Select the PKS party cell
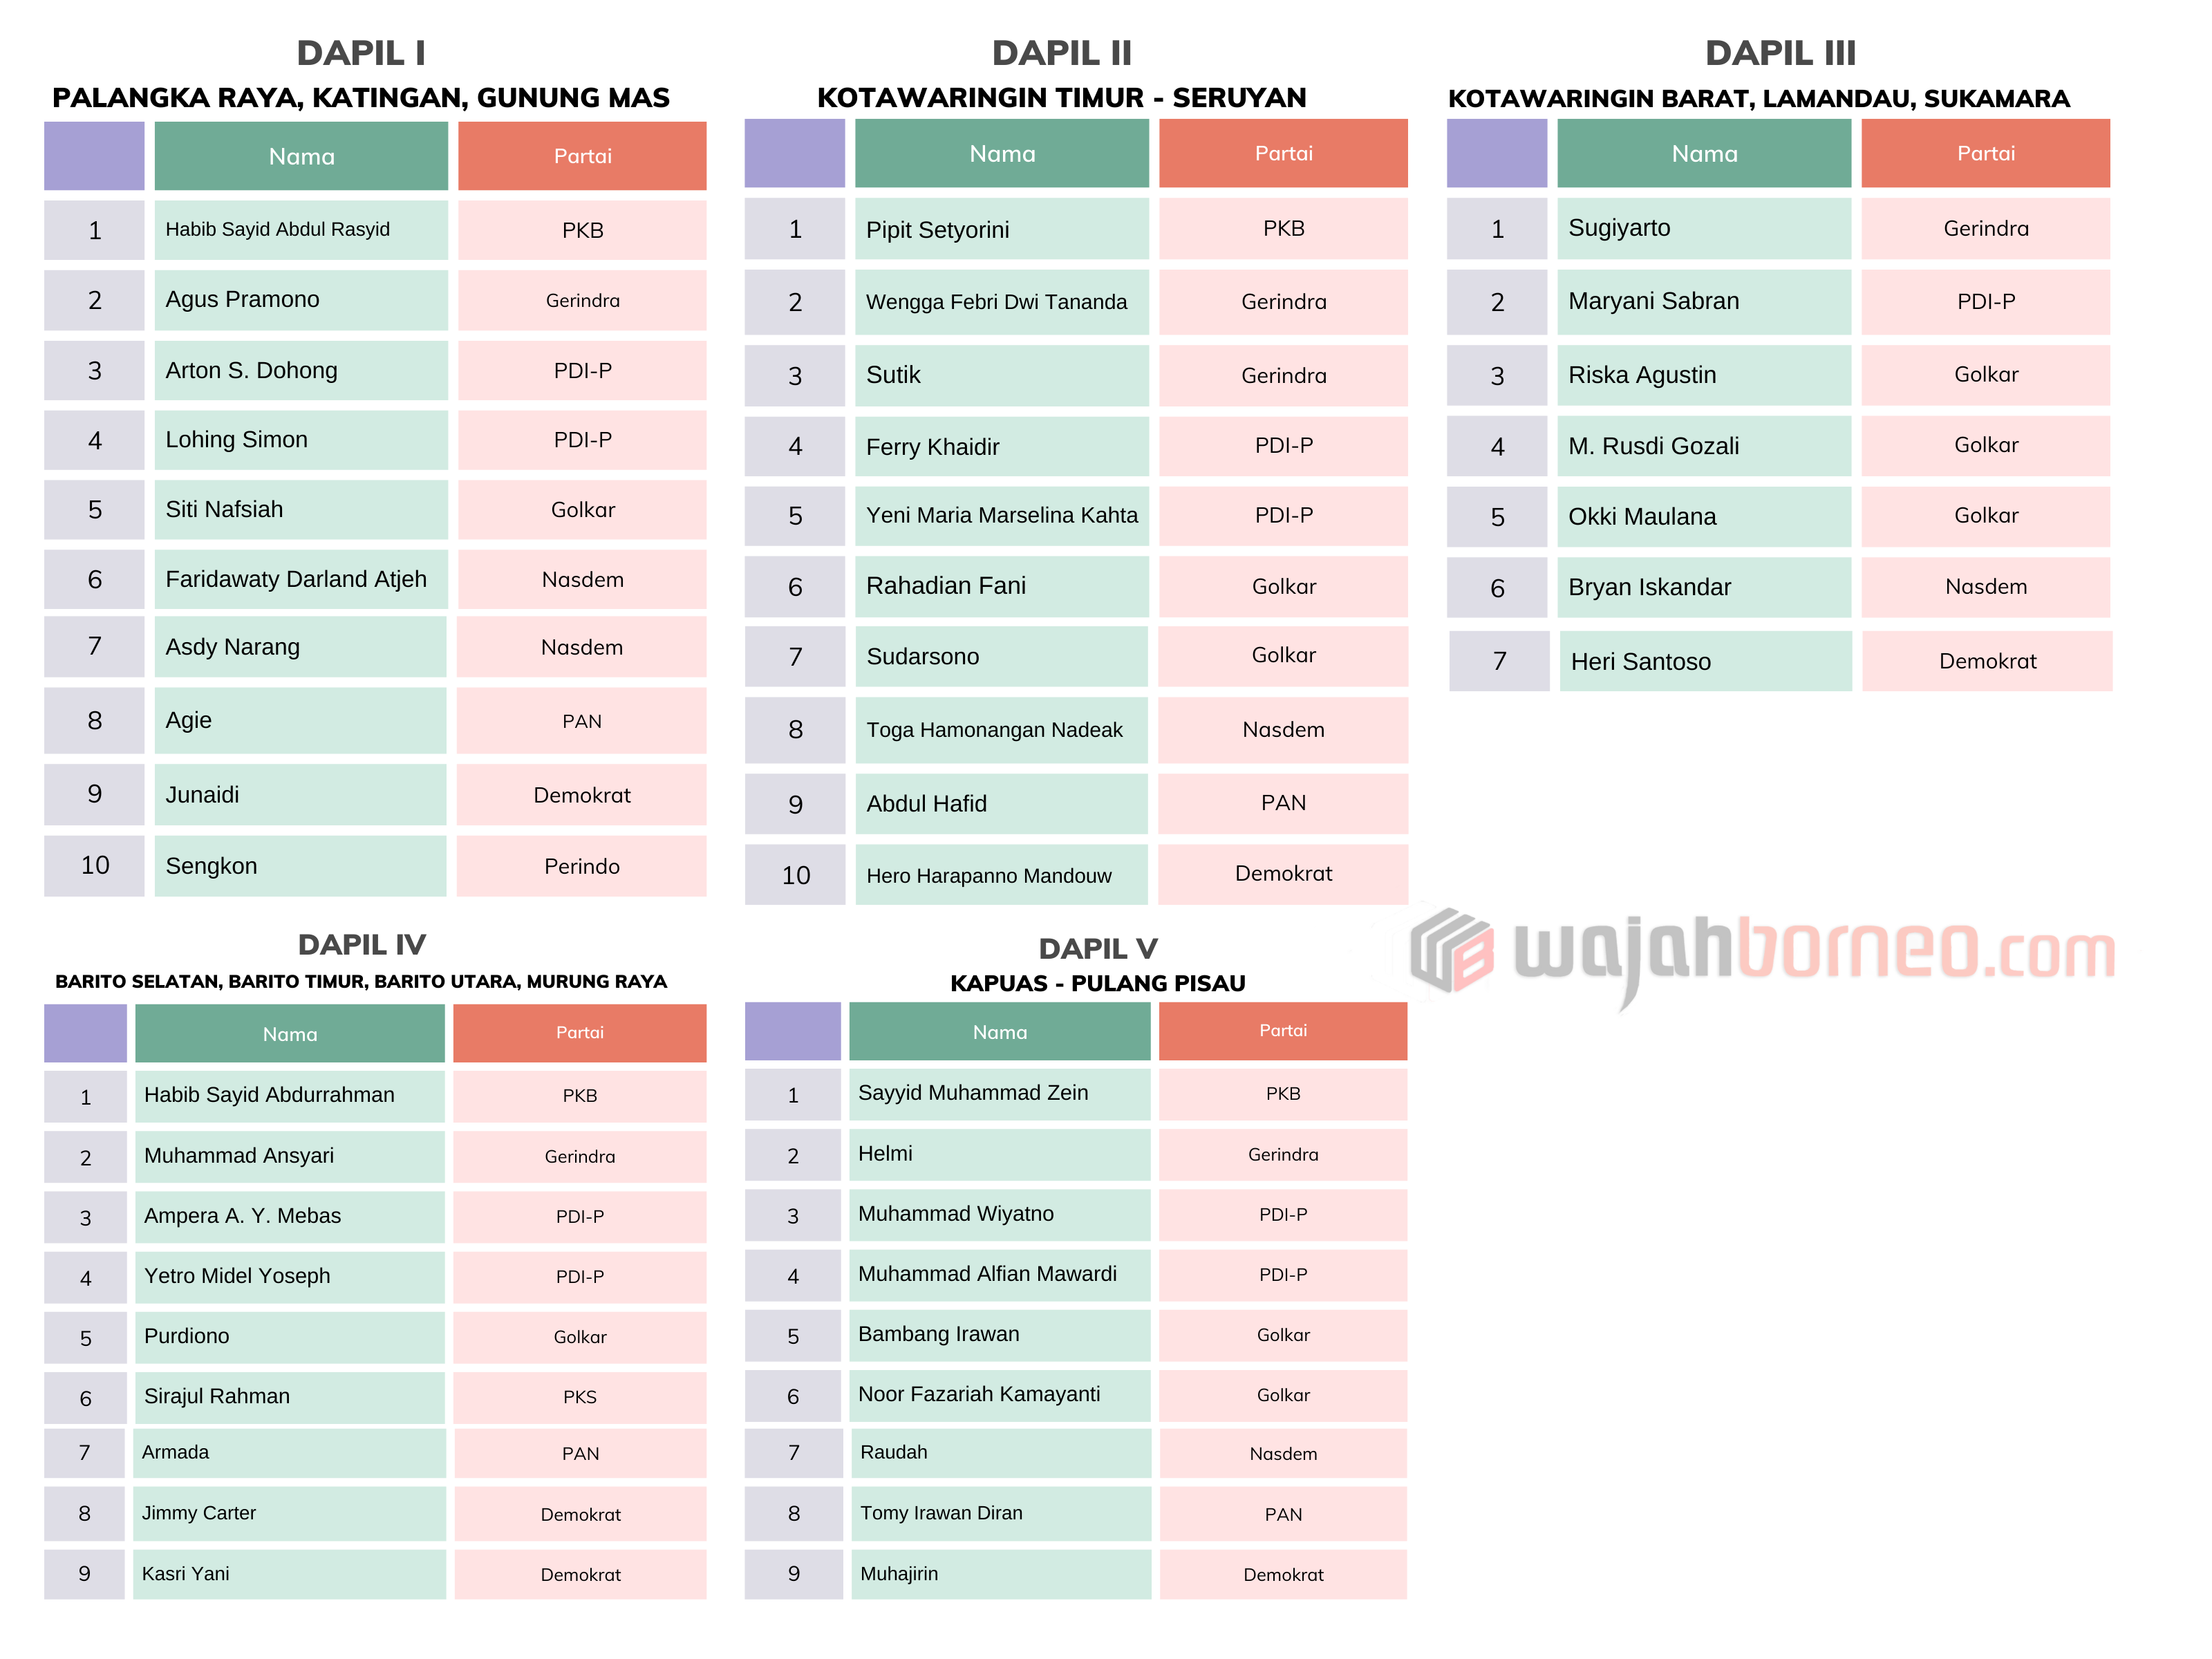The image size is (2212, 1659). click(579, 1397)
